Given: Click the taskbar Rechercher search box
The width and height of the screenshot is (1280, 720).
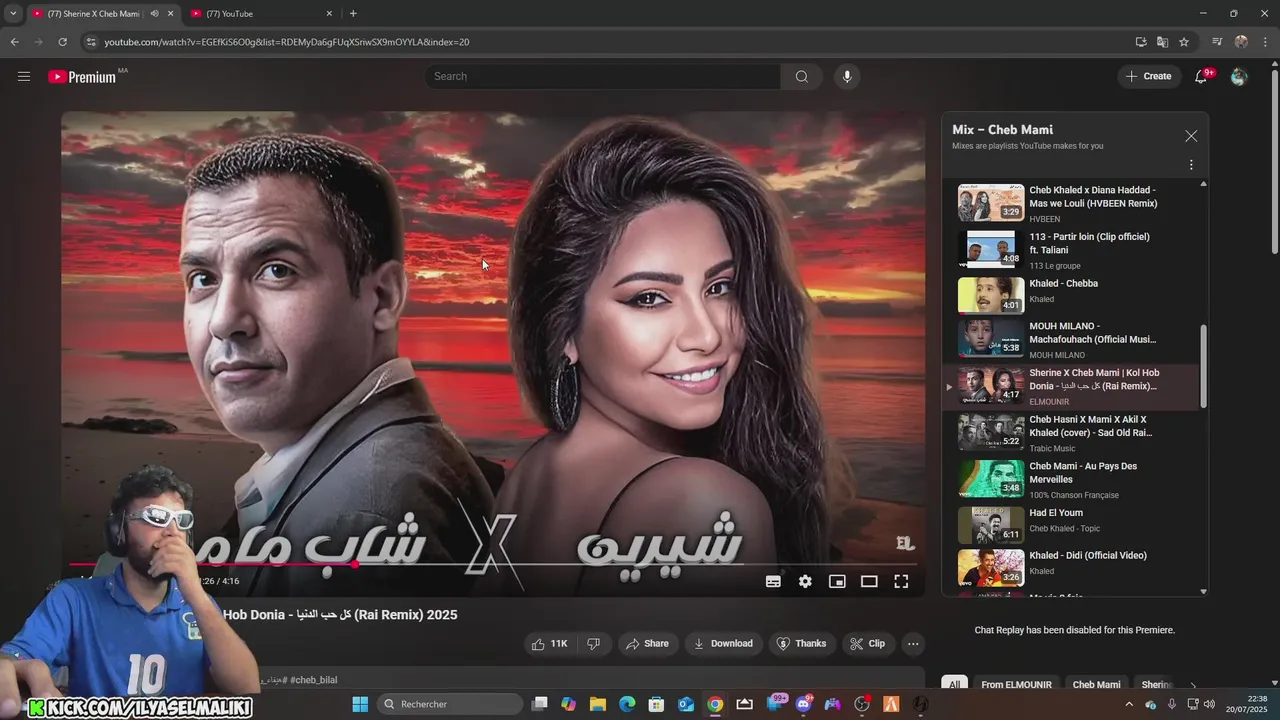Looking at the screenshot, I should (x=450, y=704).
